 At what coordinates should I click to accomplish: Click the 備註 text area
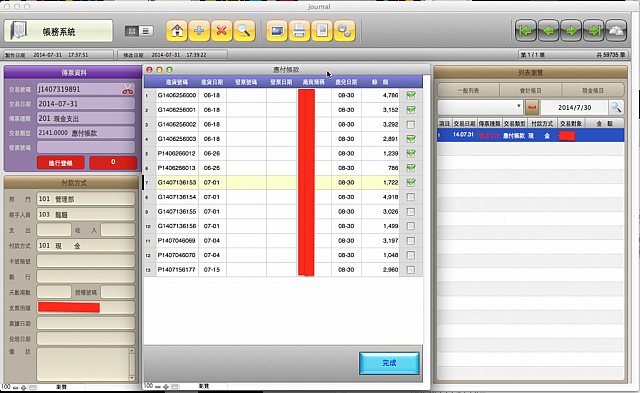(x=83, y=364)
